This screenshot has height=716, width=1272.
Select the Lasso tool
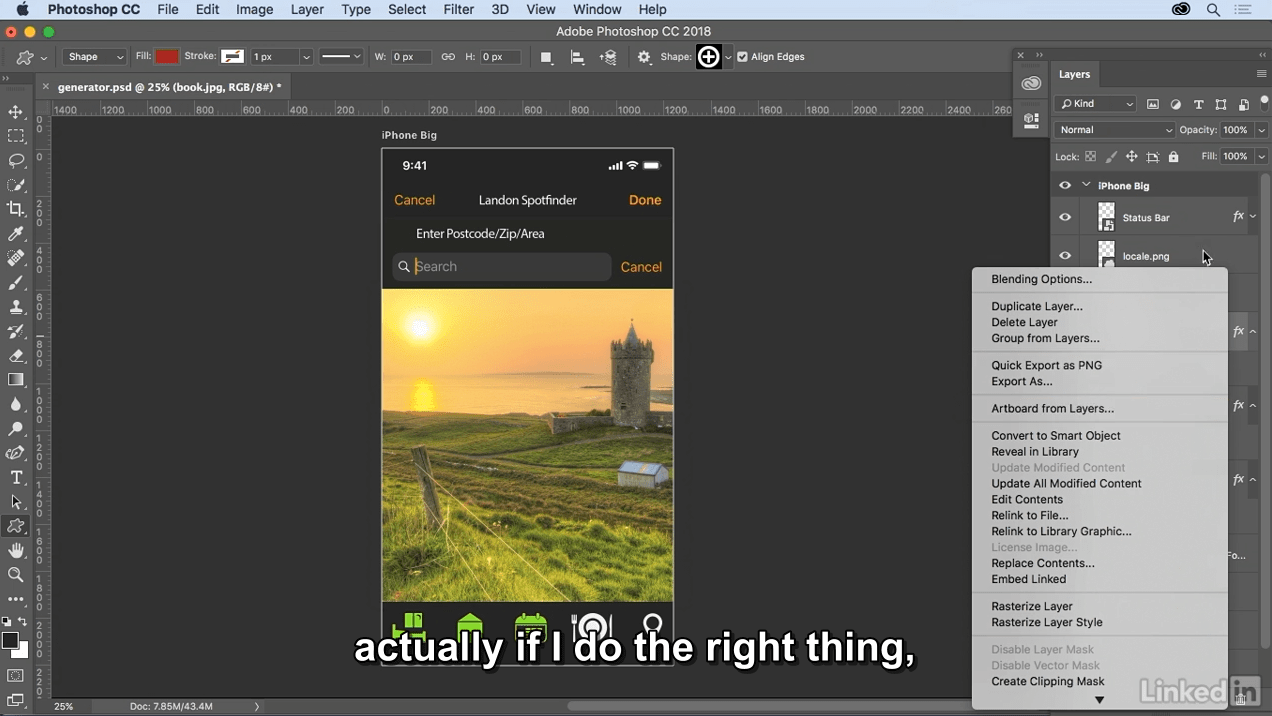pyautogui.click(x=16, y=161)
